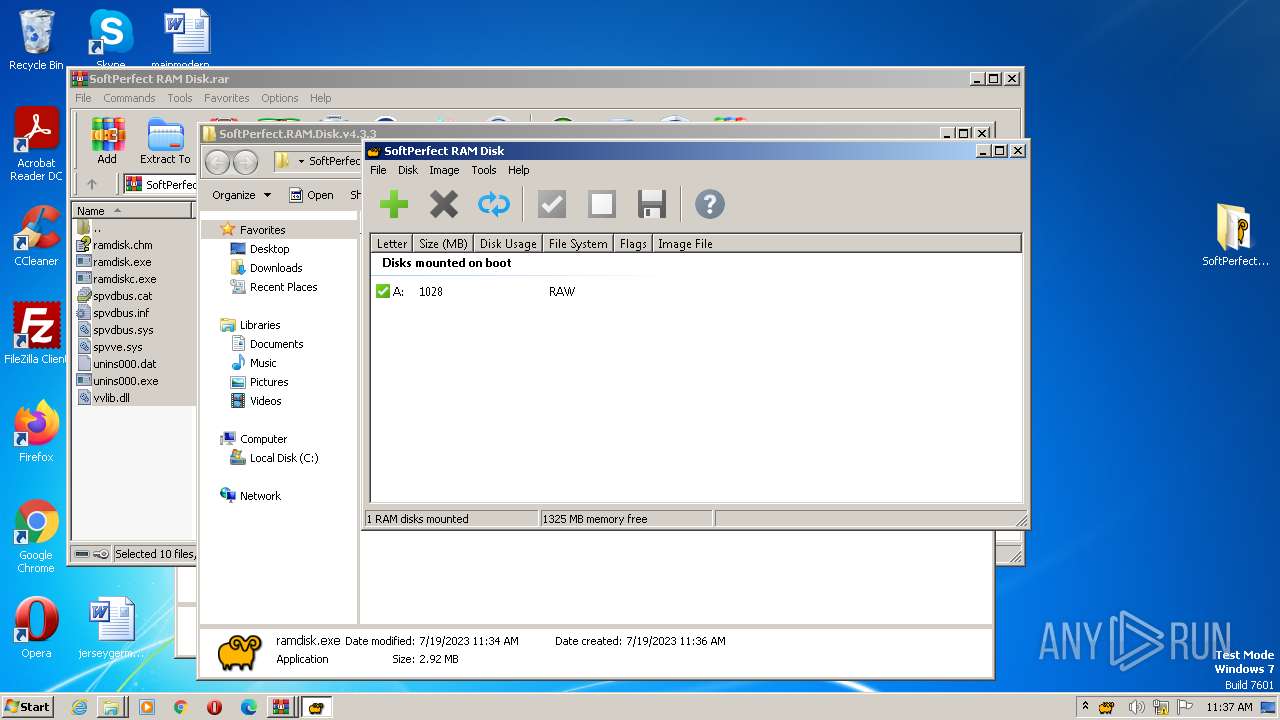Viewport: 1280px width, 720px height.
Task: Open Explorer address bar folder dropdown
Action: click(301, 161)
